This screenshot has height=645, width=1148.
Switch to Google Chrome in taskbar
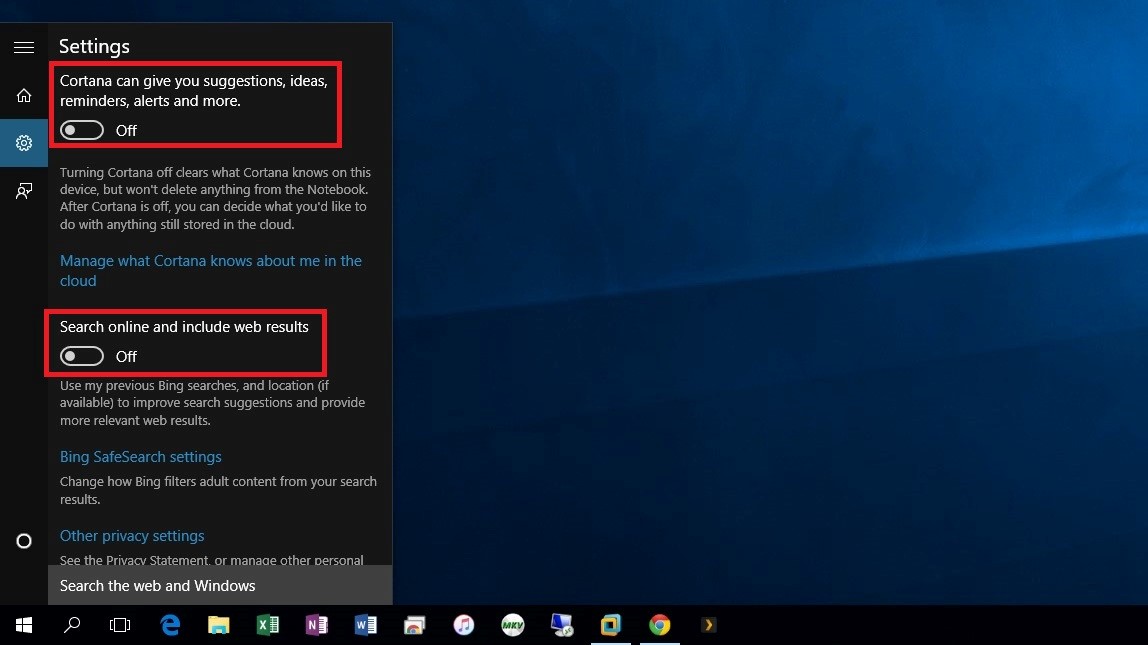[660, 625]
